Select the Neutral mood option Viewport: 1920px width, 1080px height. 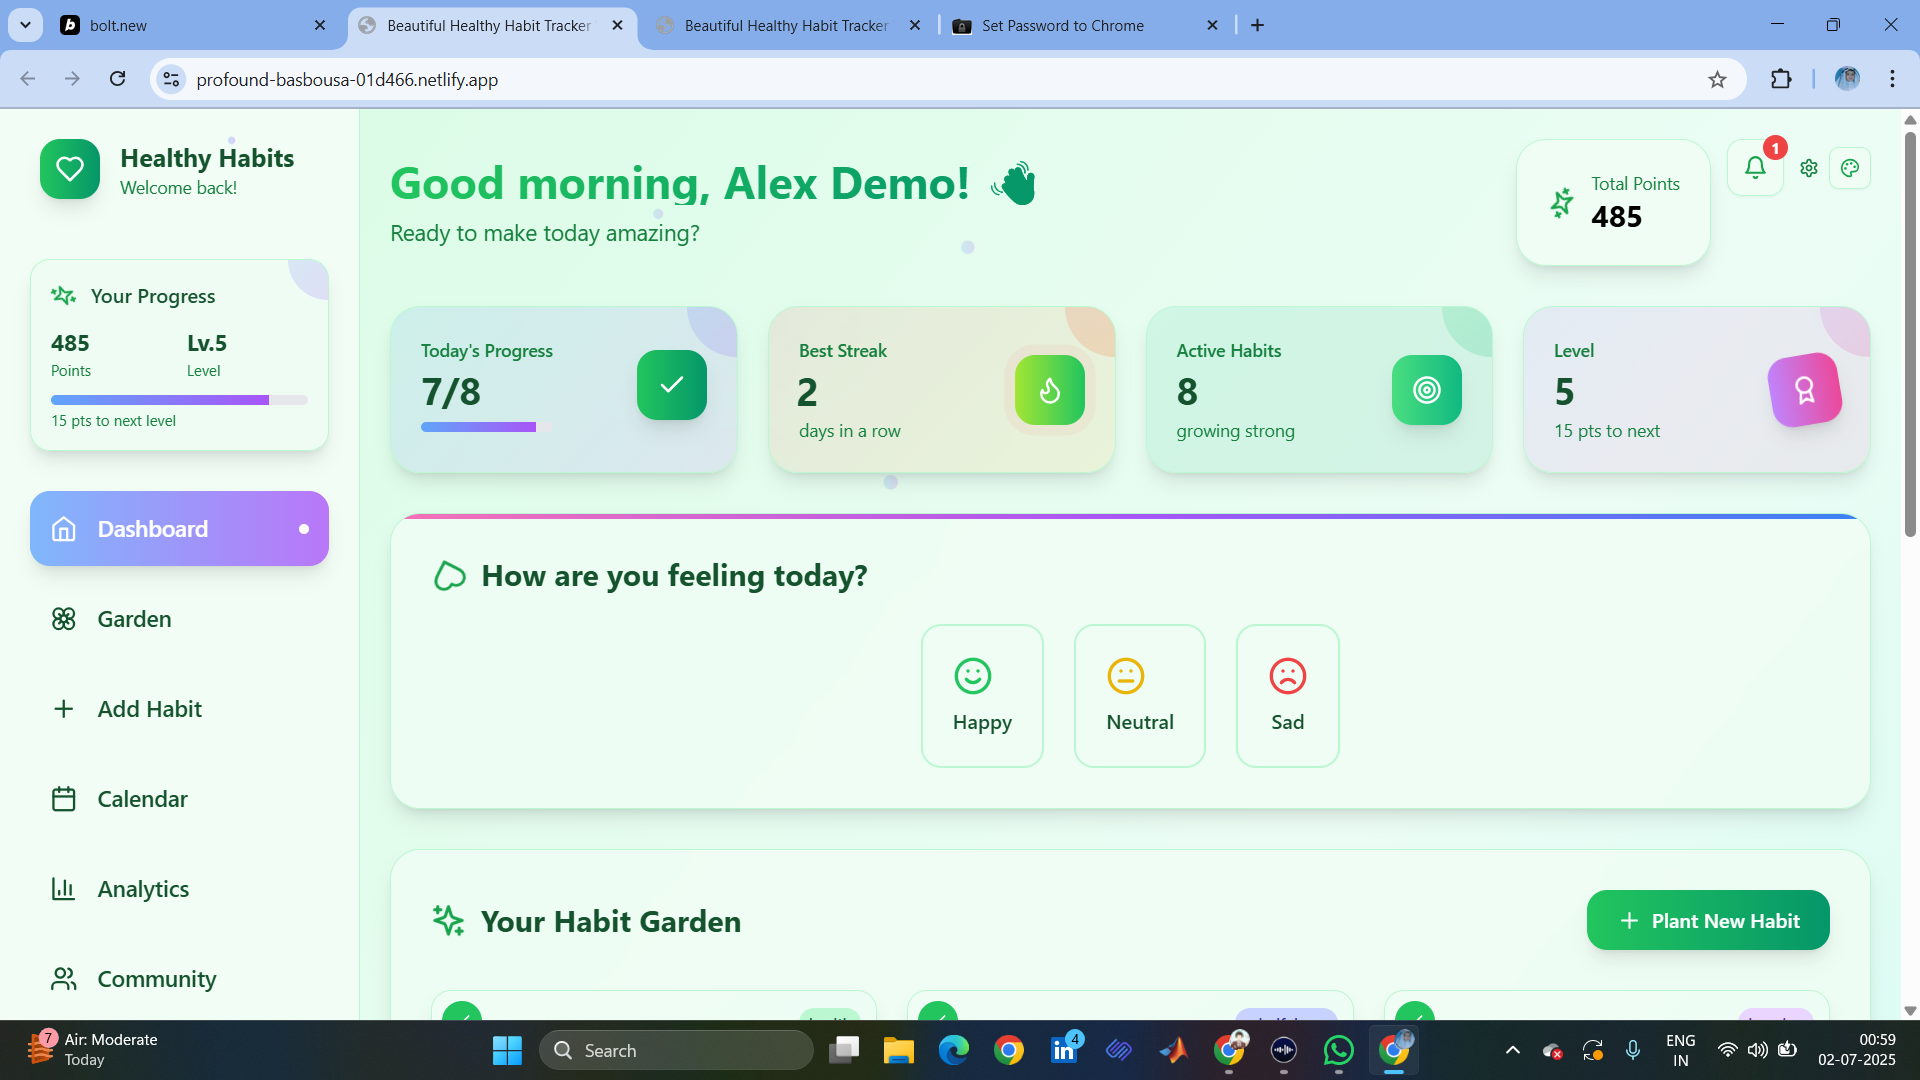(x=1139, y=696)
